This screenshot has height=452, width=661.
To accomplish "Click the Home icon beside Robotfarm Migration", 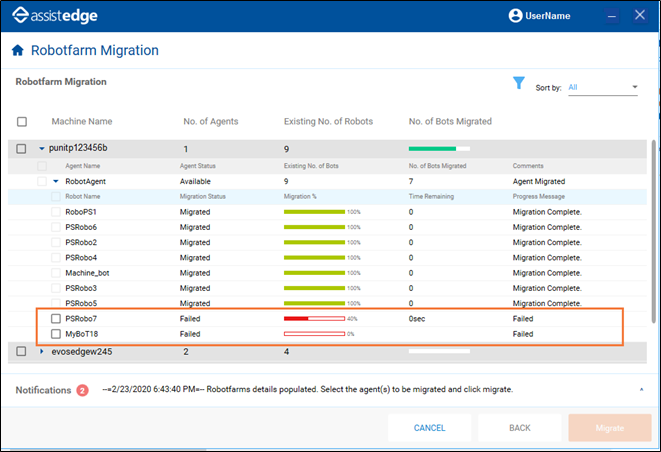I will (17, 50).
